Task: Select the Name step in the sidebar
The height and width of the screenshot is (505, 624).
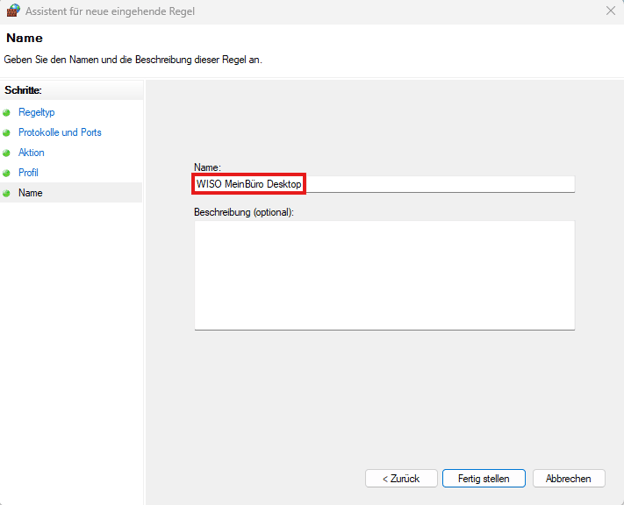Action: click(x=30, y=193)
